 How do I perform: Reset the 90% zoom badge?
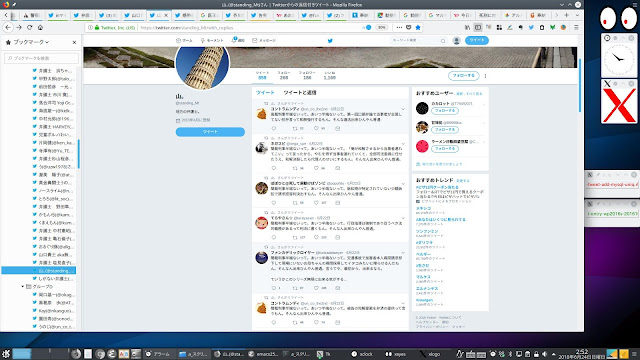[x=381, y=27]
